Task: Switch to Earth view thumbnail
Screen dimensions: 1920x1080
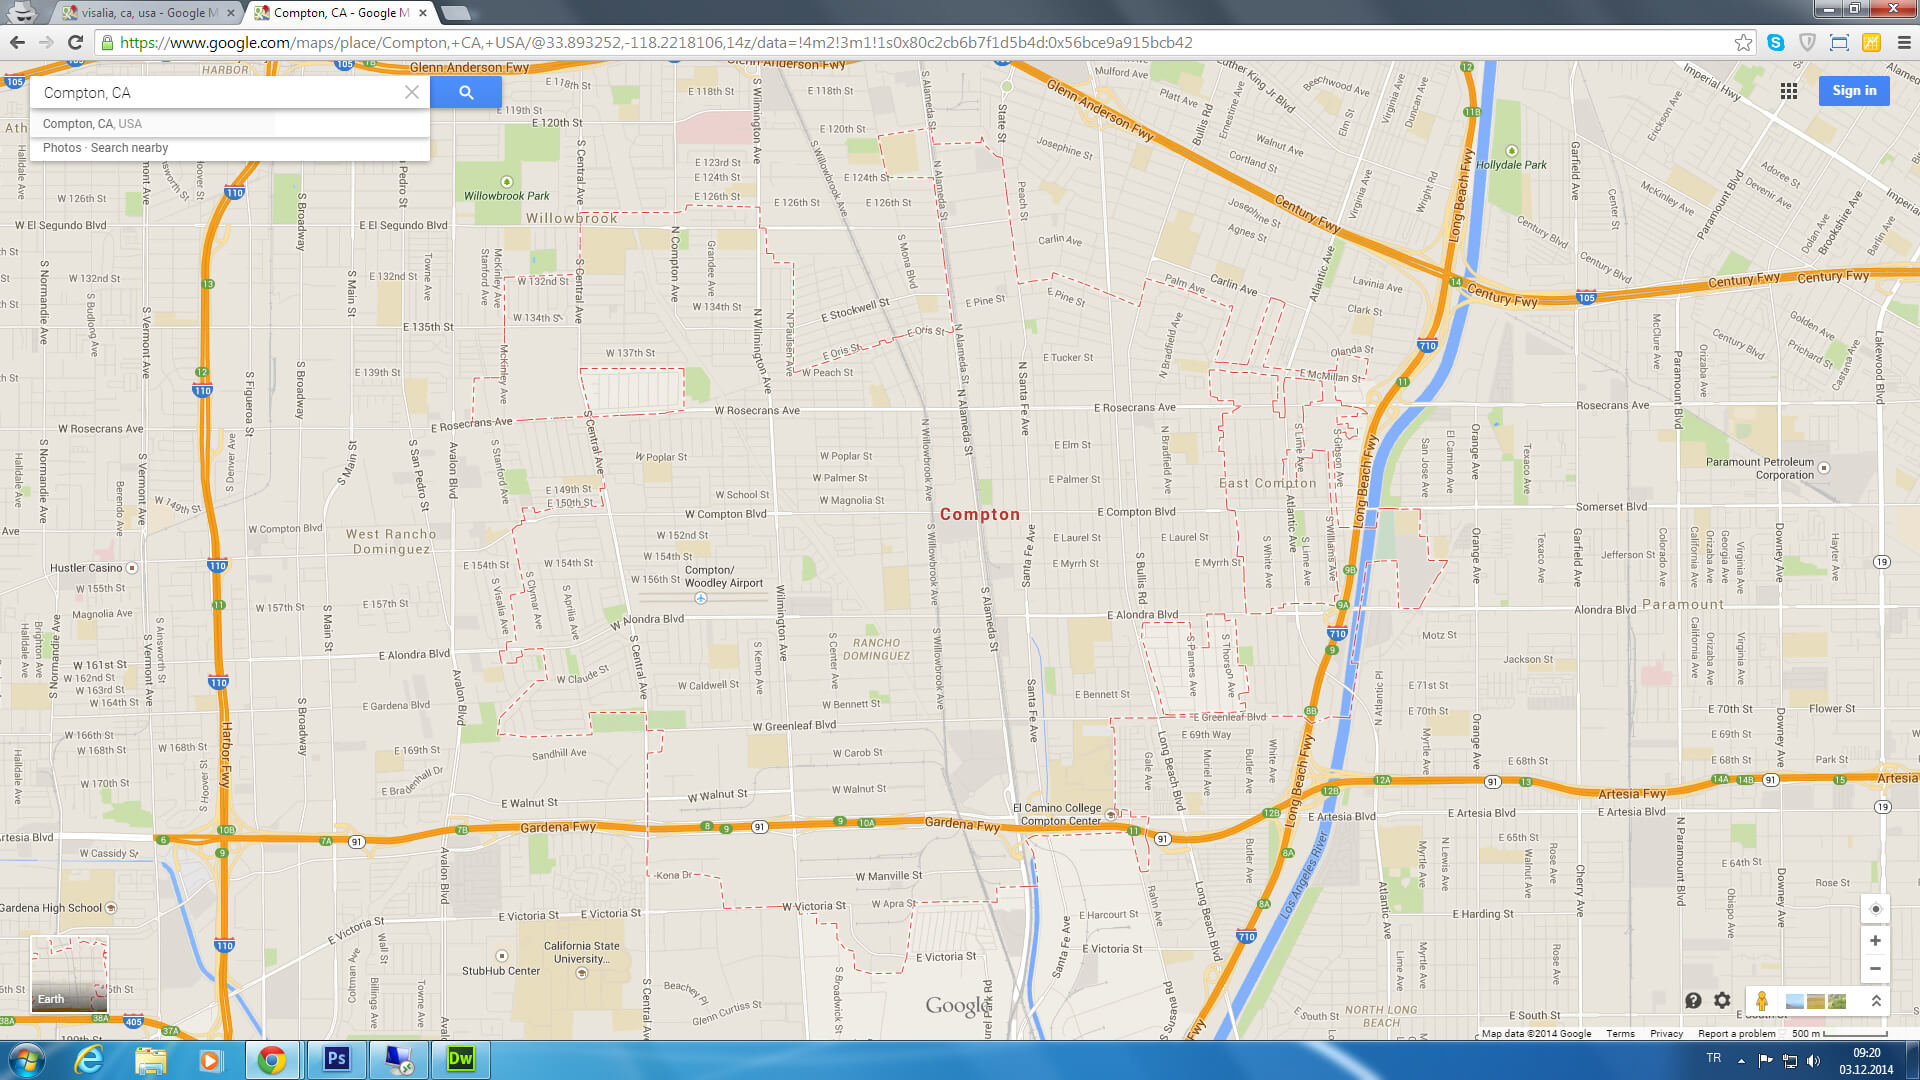Action: click(69, 973)
